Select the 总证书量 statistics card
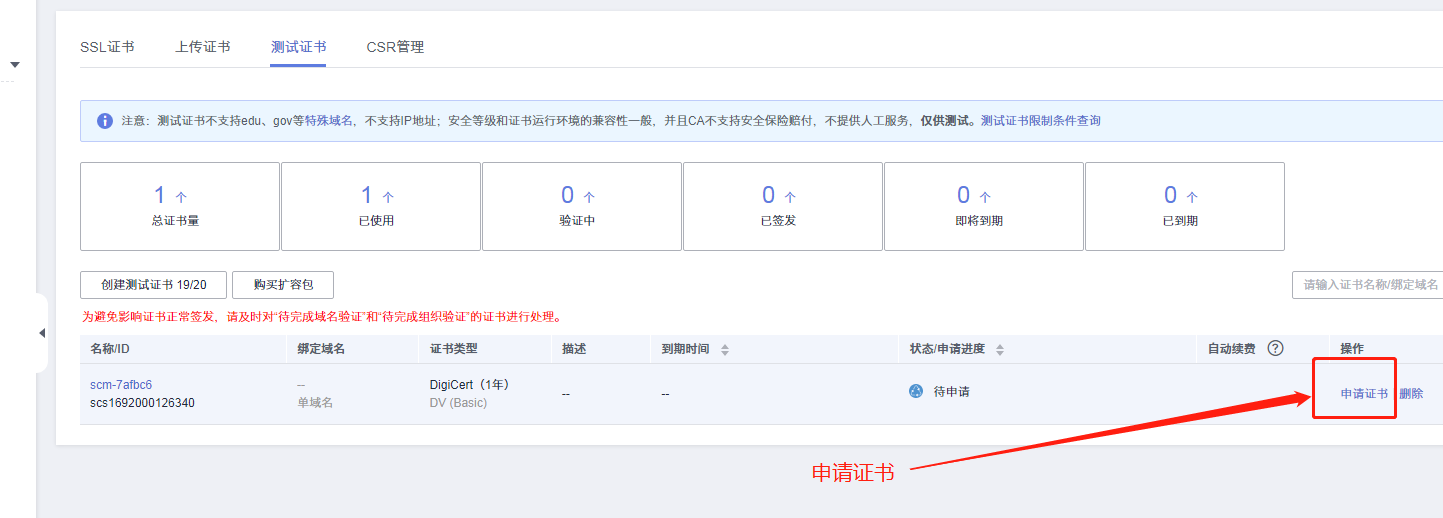Image resolution: width=1443 pixels, height=518 pixels. pyautogui.click(x=180, y=206)
